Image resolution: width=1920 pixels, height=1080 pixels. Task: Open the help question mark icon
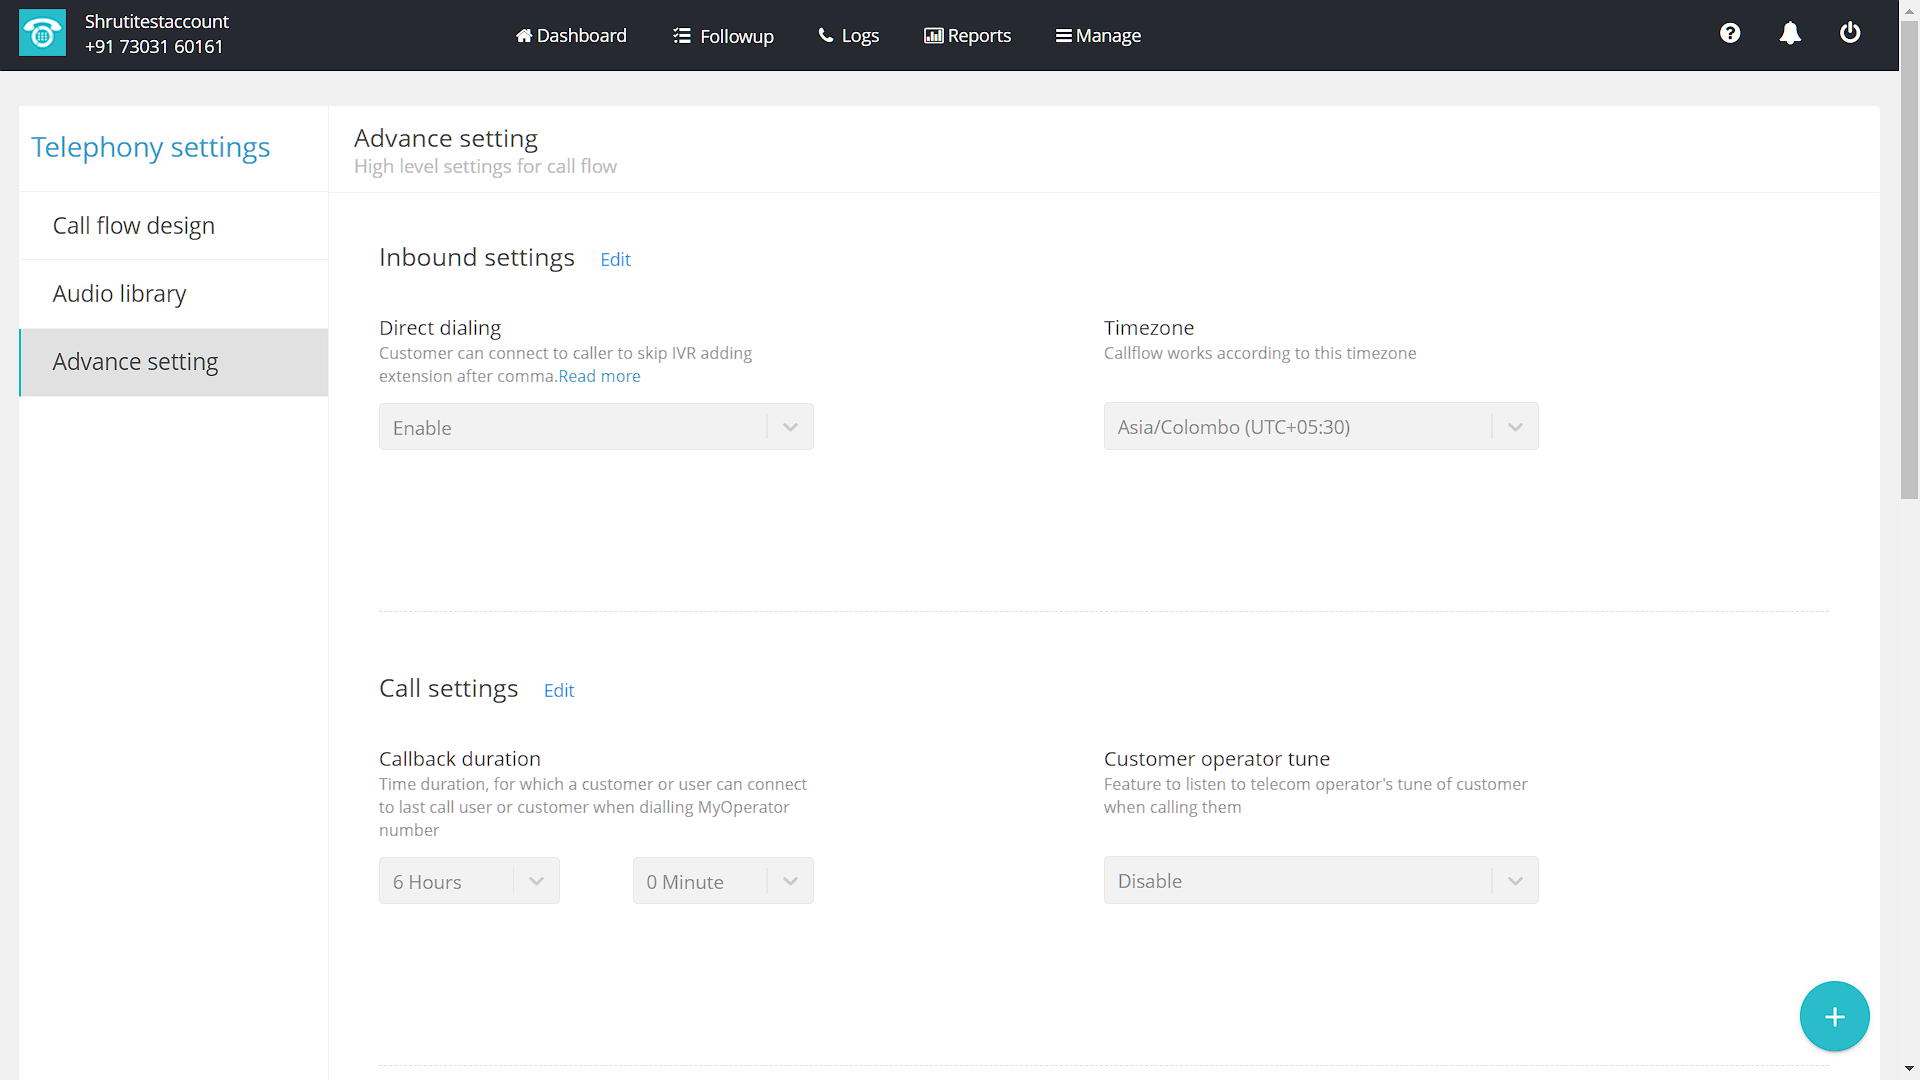click(x=1730, y=33)
